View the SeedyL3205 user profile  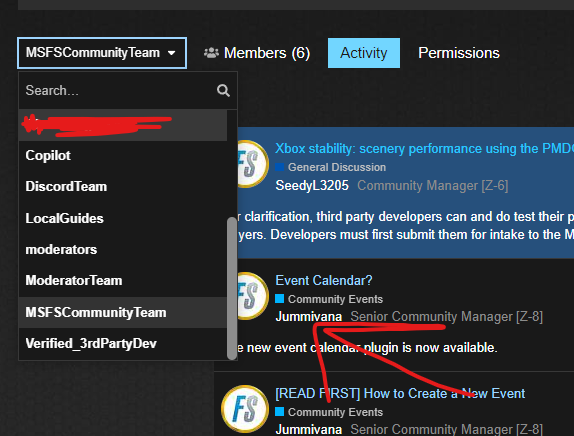pyautogui.click(x=312, y=186)
